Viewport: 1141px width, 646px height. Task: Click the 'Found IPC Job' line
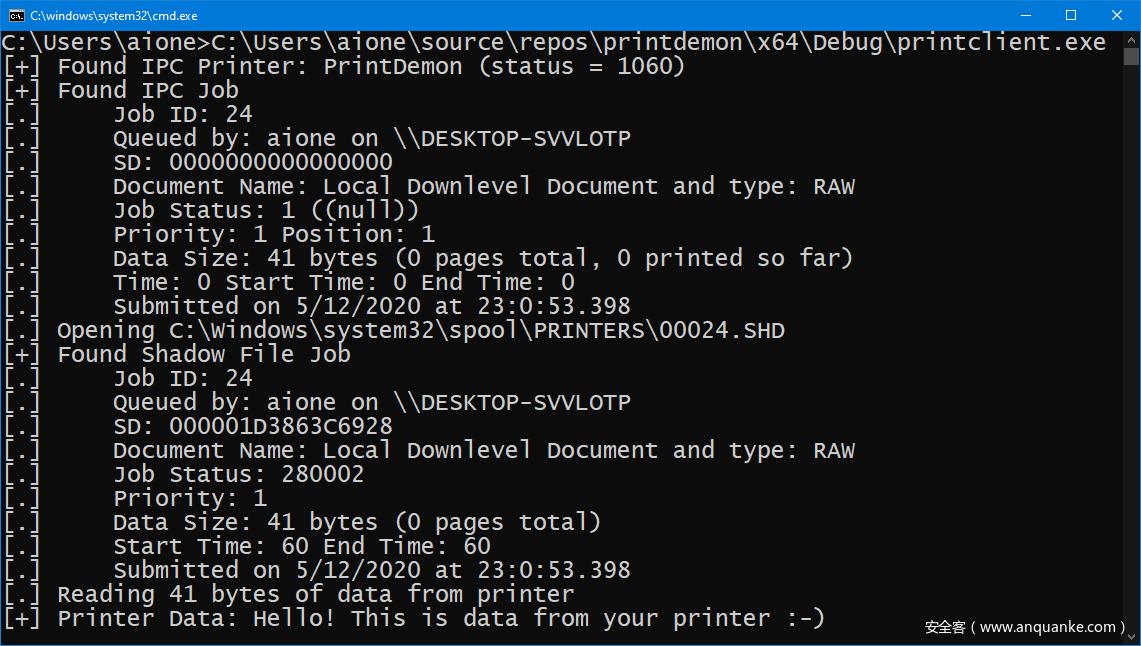click(148, 90)
